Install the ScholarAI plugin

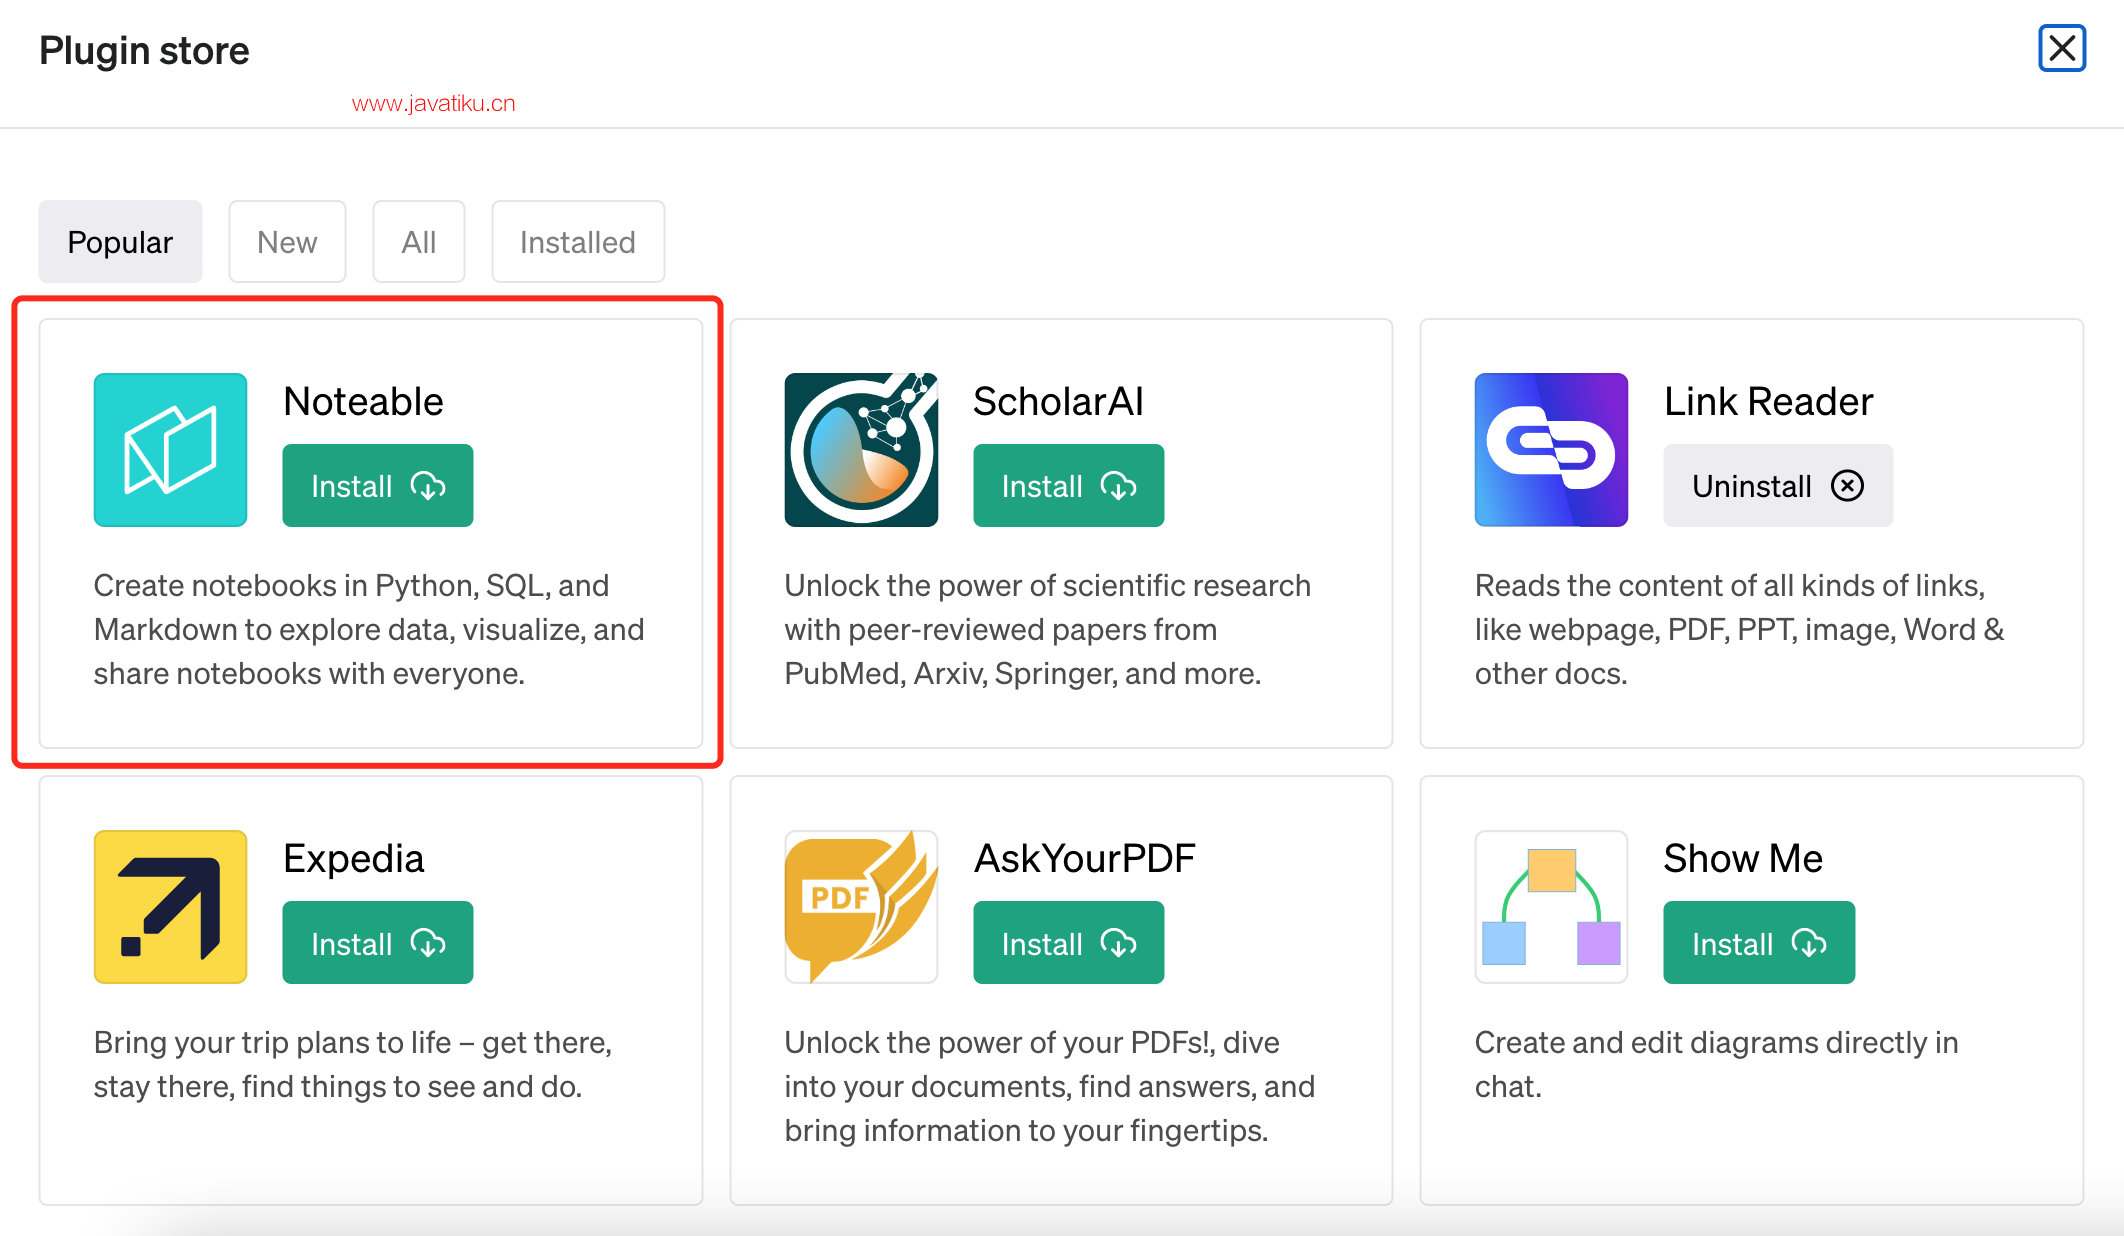(1069, 486)
